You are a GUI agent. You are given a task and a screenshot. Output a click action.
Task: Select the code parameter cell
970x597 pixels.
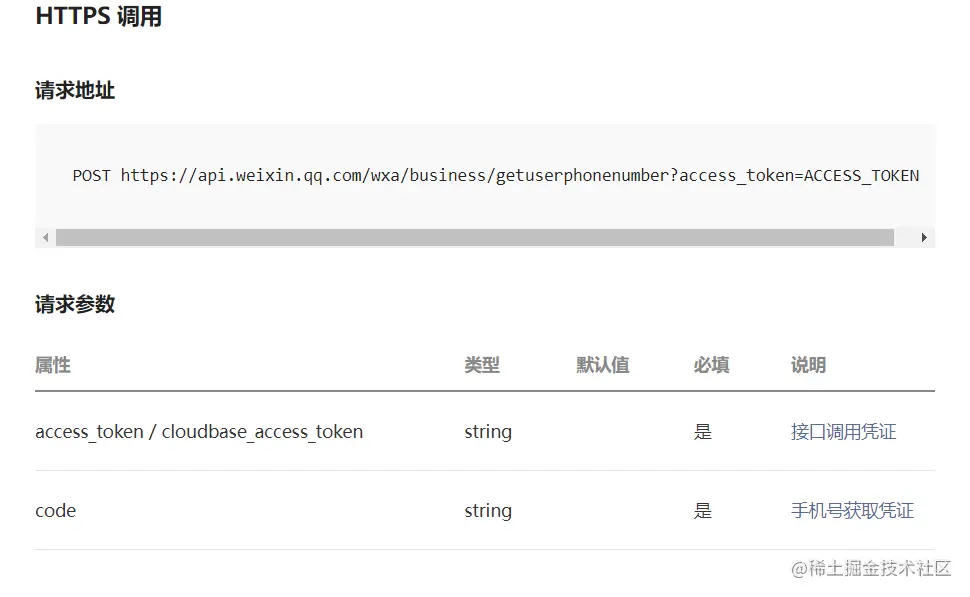tap(56, 510)
